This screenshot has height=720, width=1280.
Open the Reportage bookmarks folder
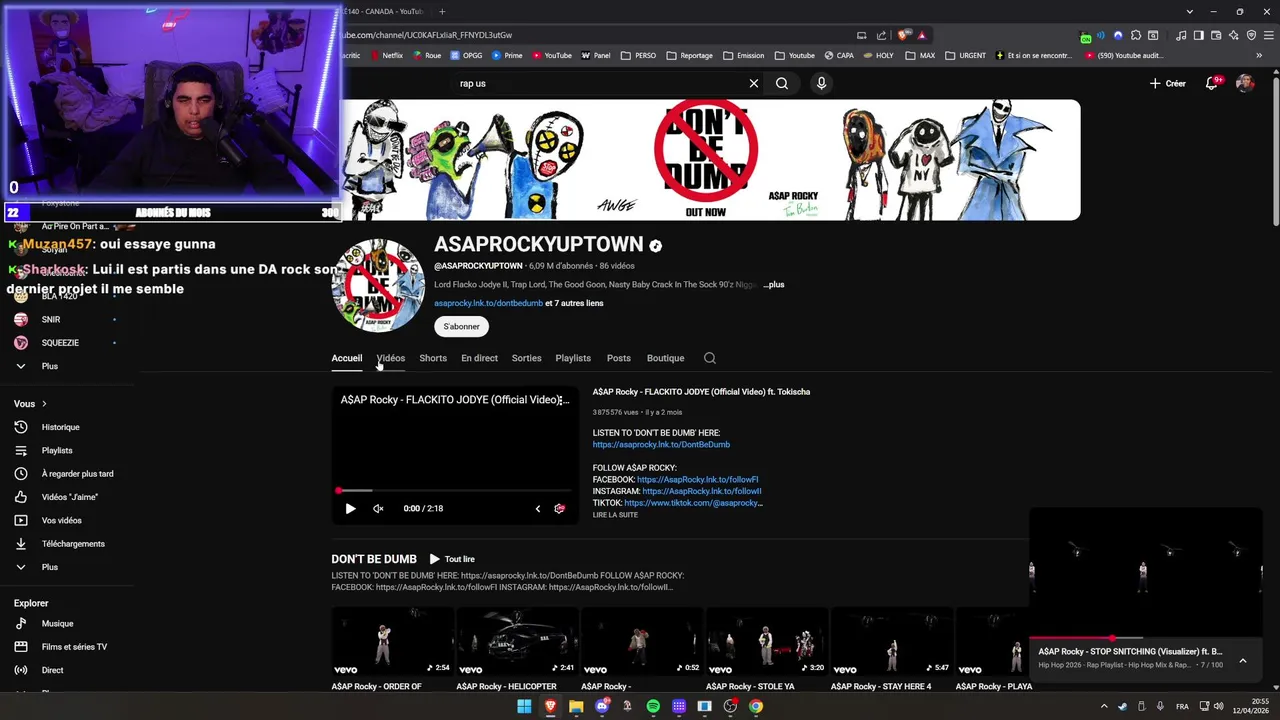pos(689,55)
